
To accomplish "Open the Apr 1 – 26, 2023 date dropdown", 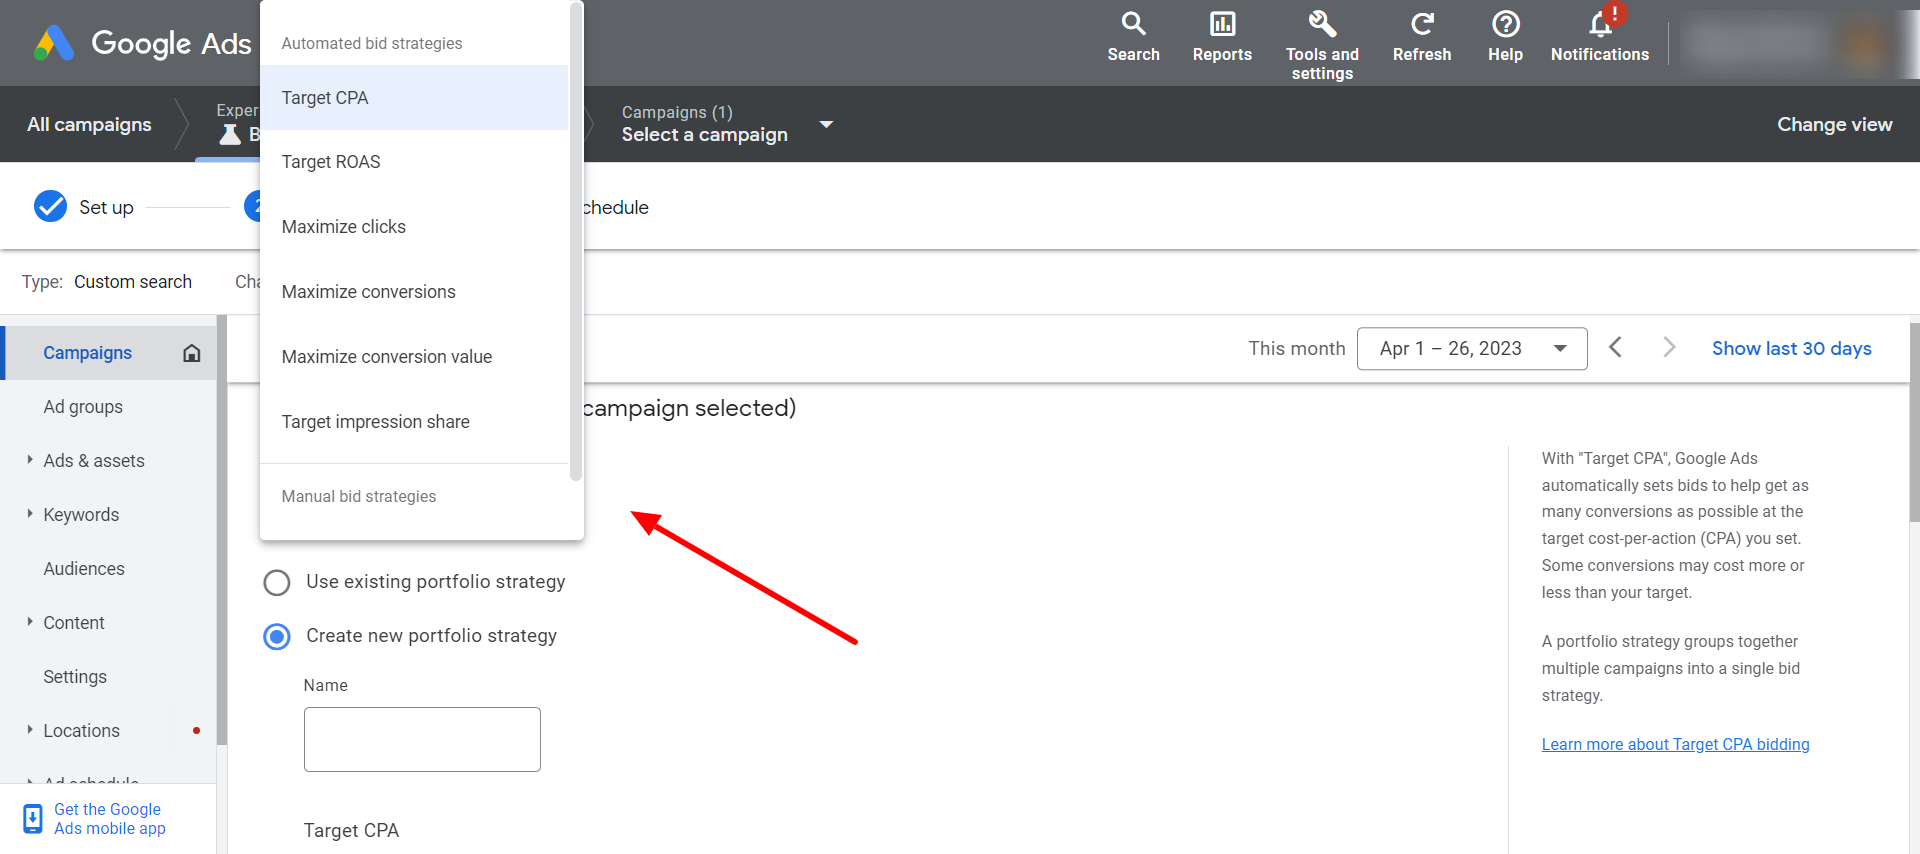I will click(1471, 348).
